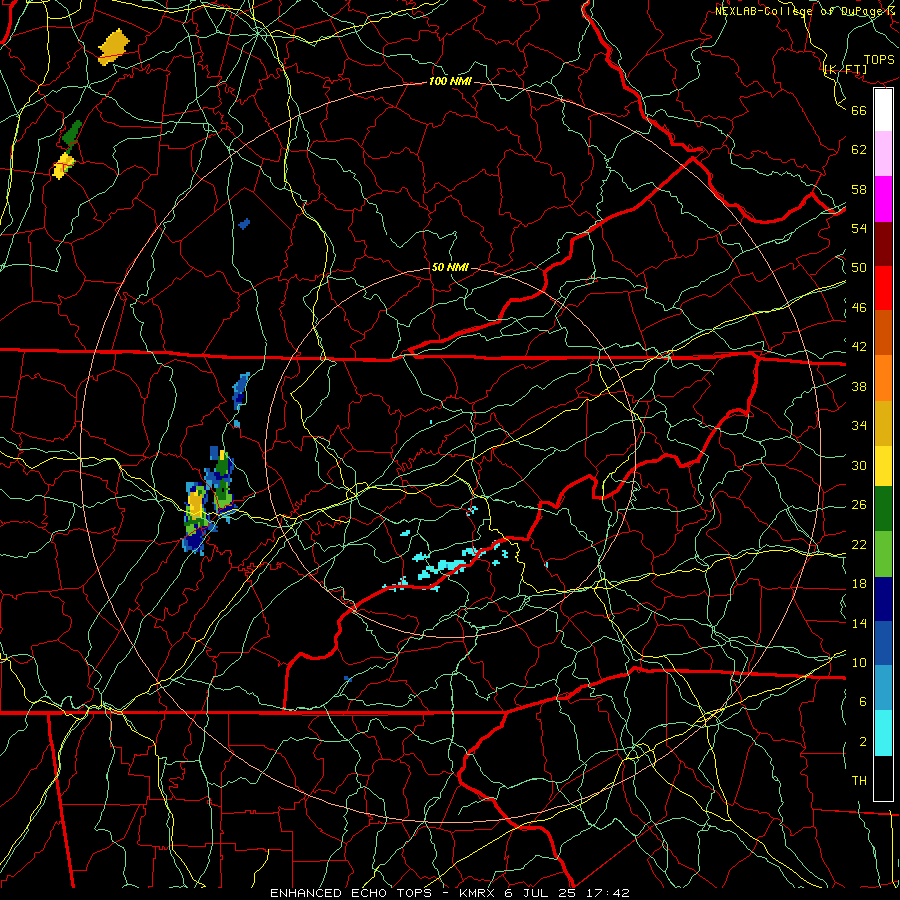Screen dimensions: 900x900
Task: Click the '62' legend value
Action: point(859,150)
